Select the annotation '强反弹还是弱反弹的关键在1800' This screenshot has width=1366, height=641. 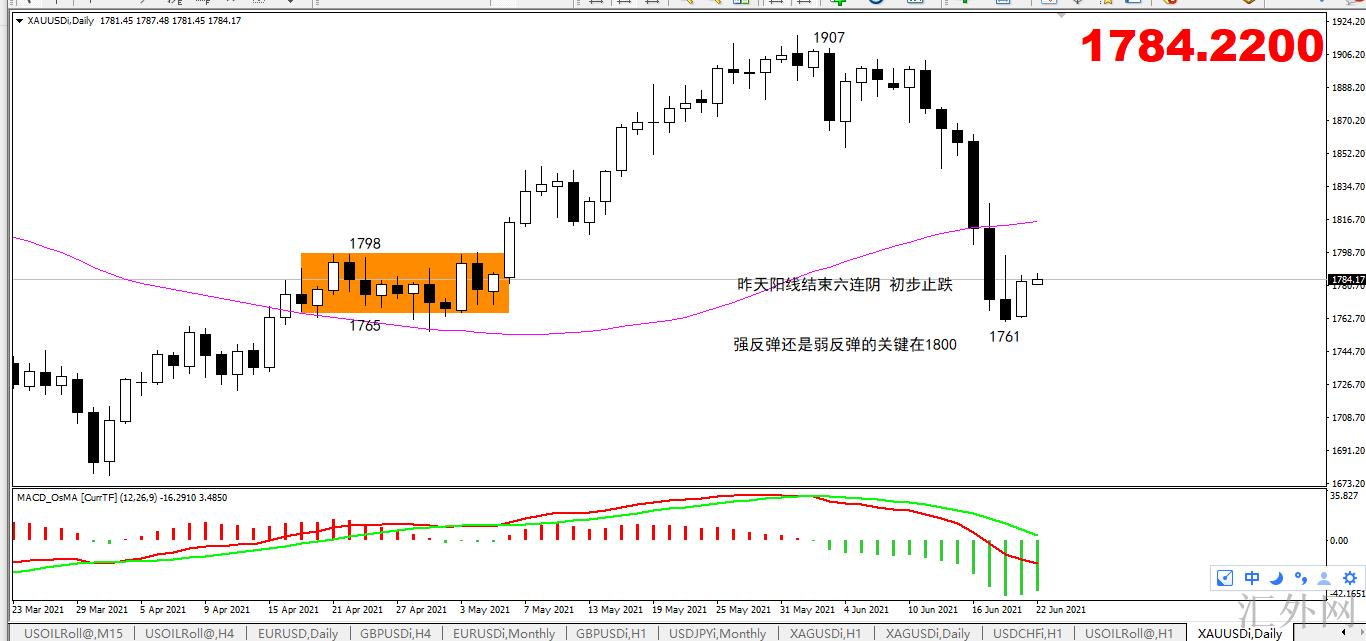point(845,345)
